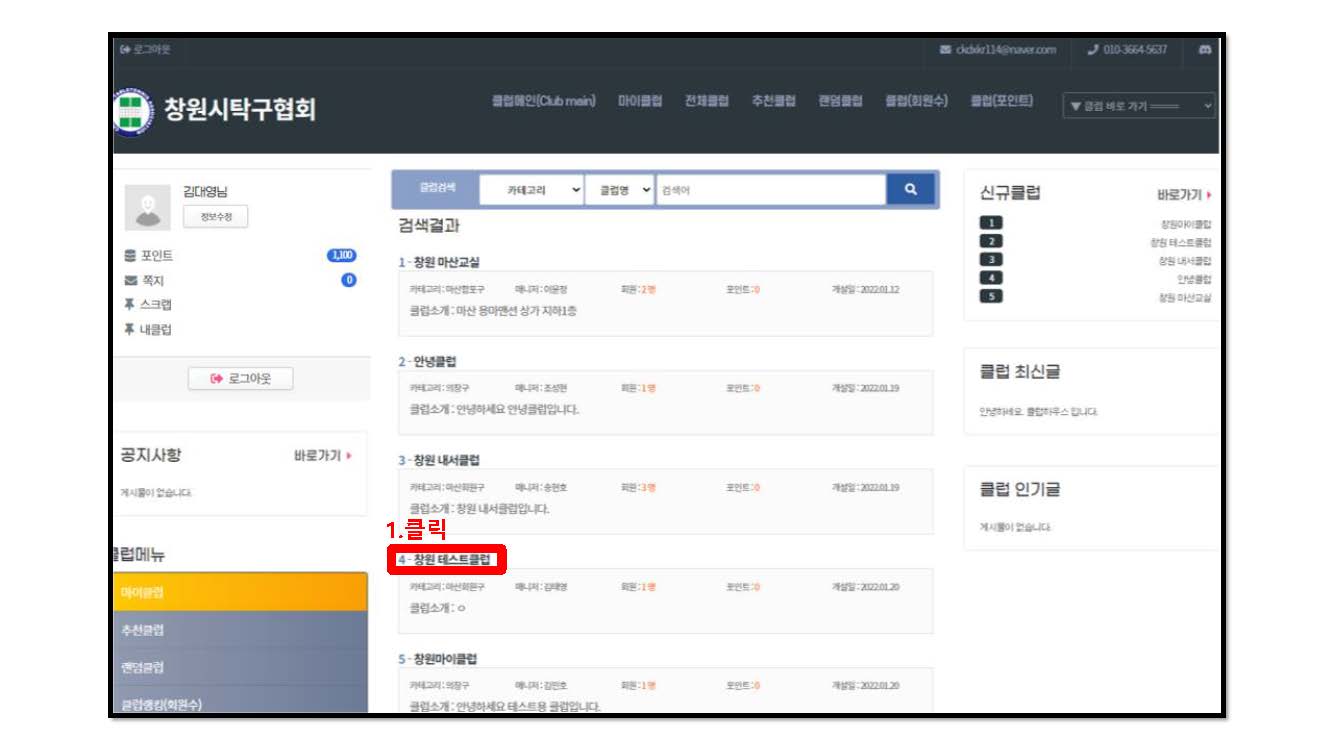
Task: Click the 포인트 coins icon in profile panel
Action: click(130, 256)
